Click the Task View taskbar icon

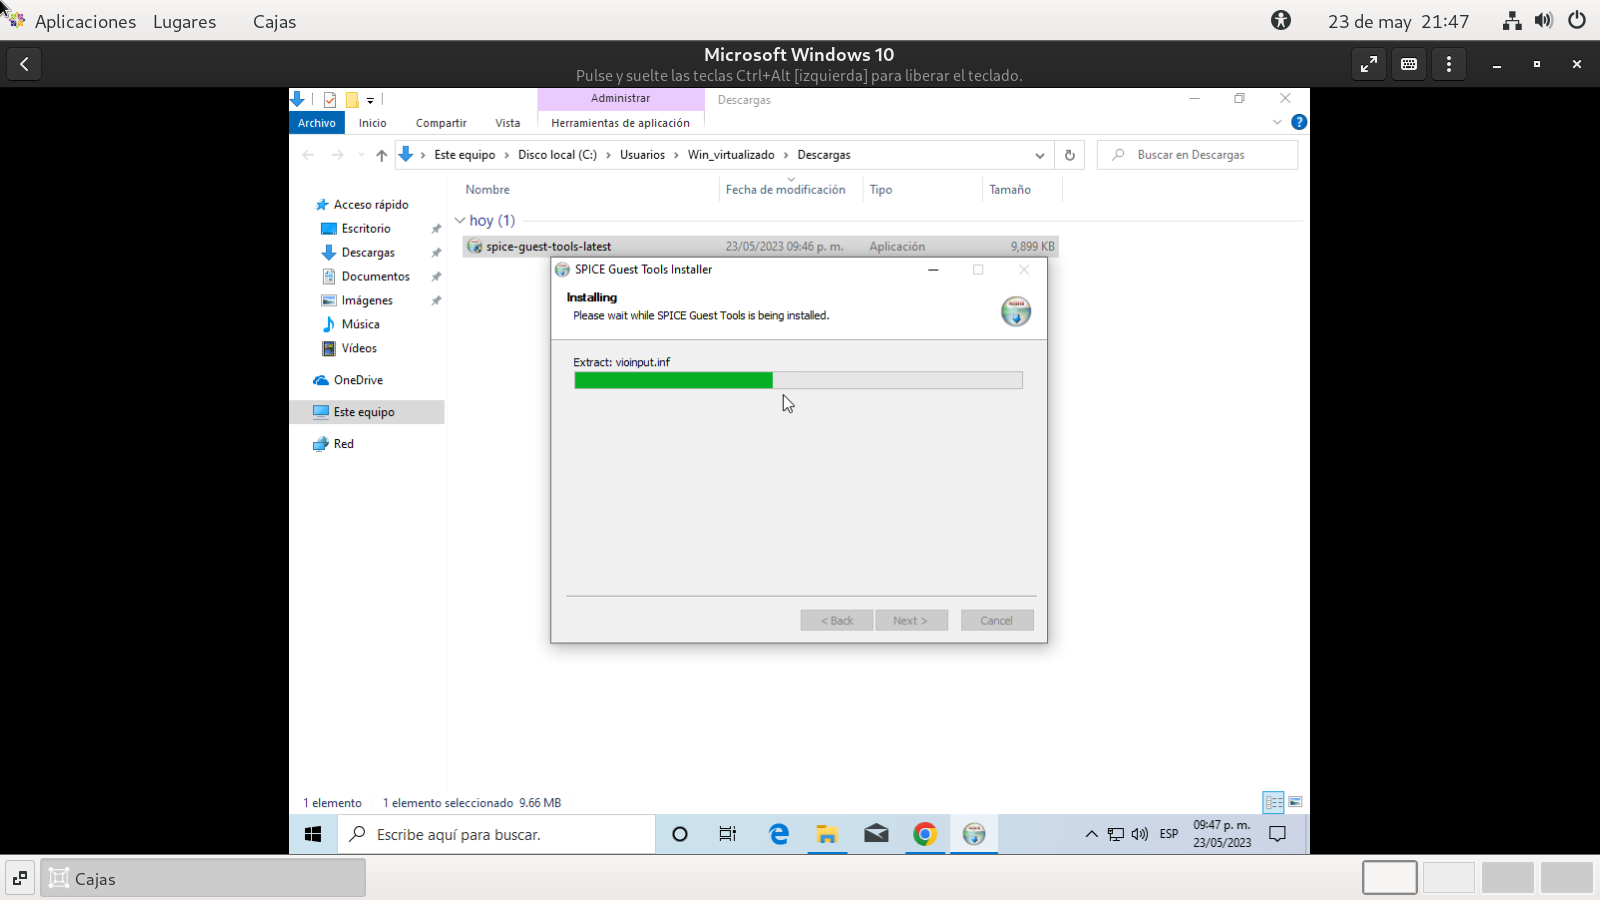(728, 834)
